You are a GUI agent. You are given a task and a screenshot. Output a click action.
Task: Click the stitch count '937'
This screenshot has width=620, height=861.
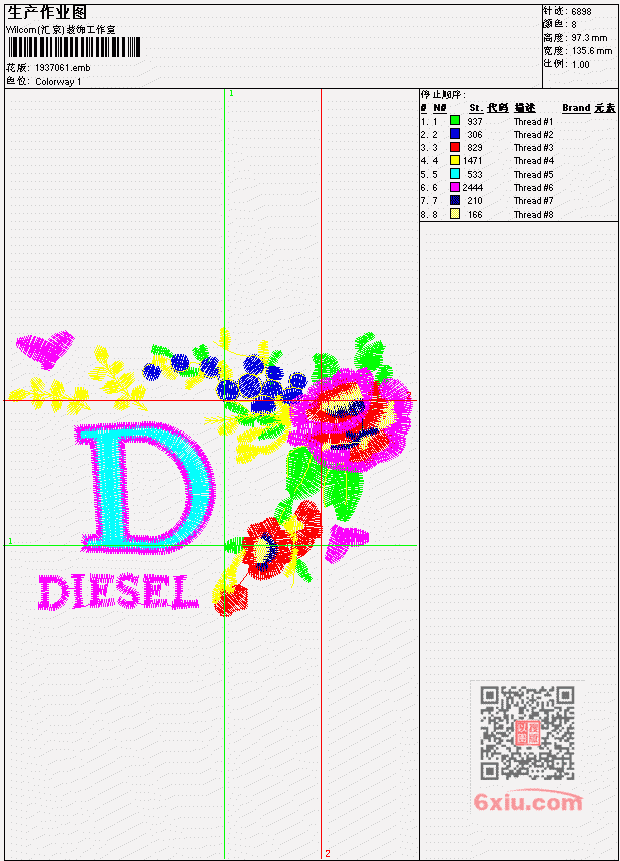474,121
